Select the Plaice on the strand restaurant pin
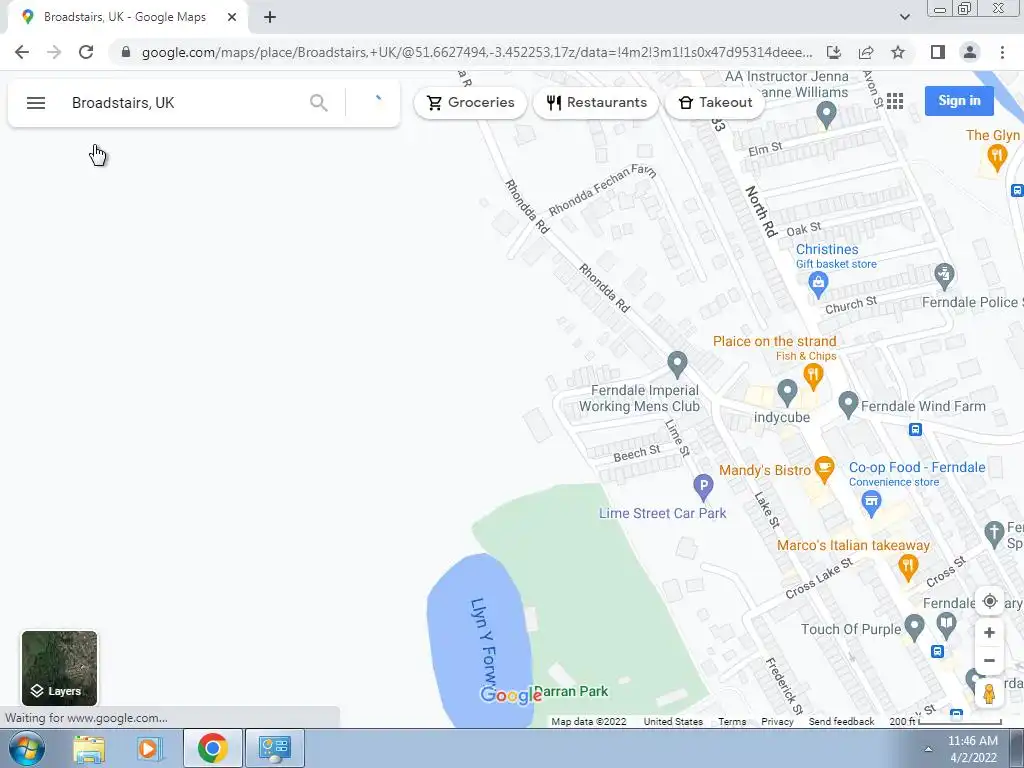Image resolution: width=1024 pixels, height=768 pixels. (x=813, y=375)
